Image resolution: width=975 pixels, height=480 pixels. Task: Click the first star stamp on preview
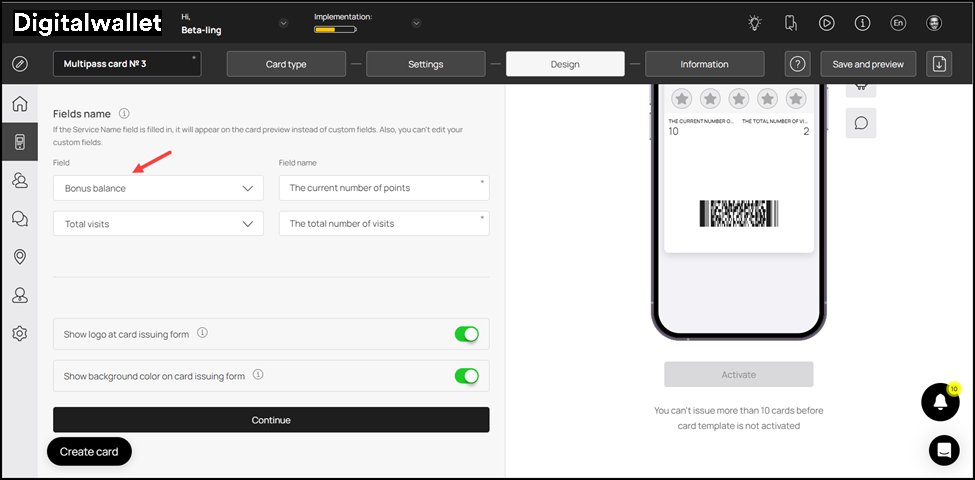pos(682,98)
